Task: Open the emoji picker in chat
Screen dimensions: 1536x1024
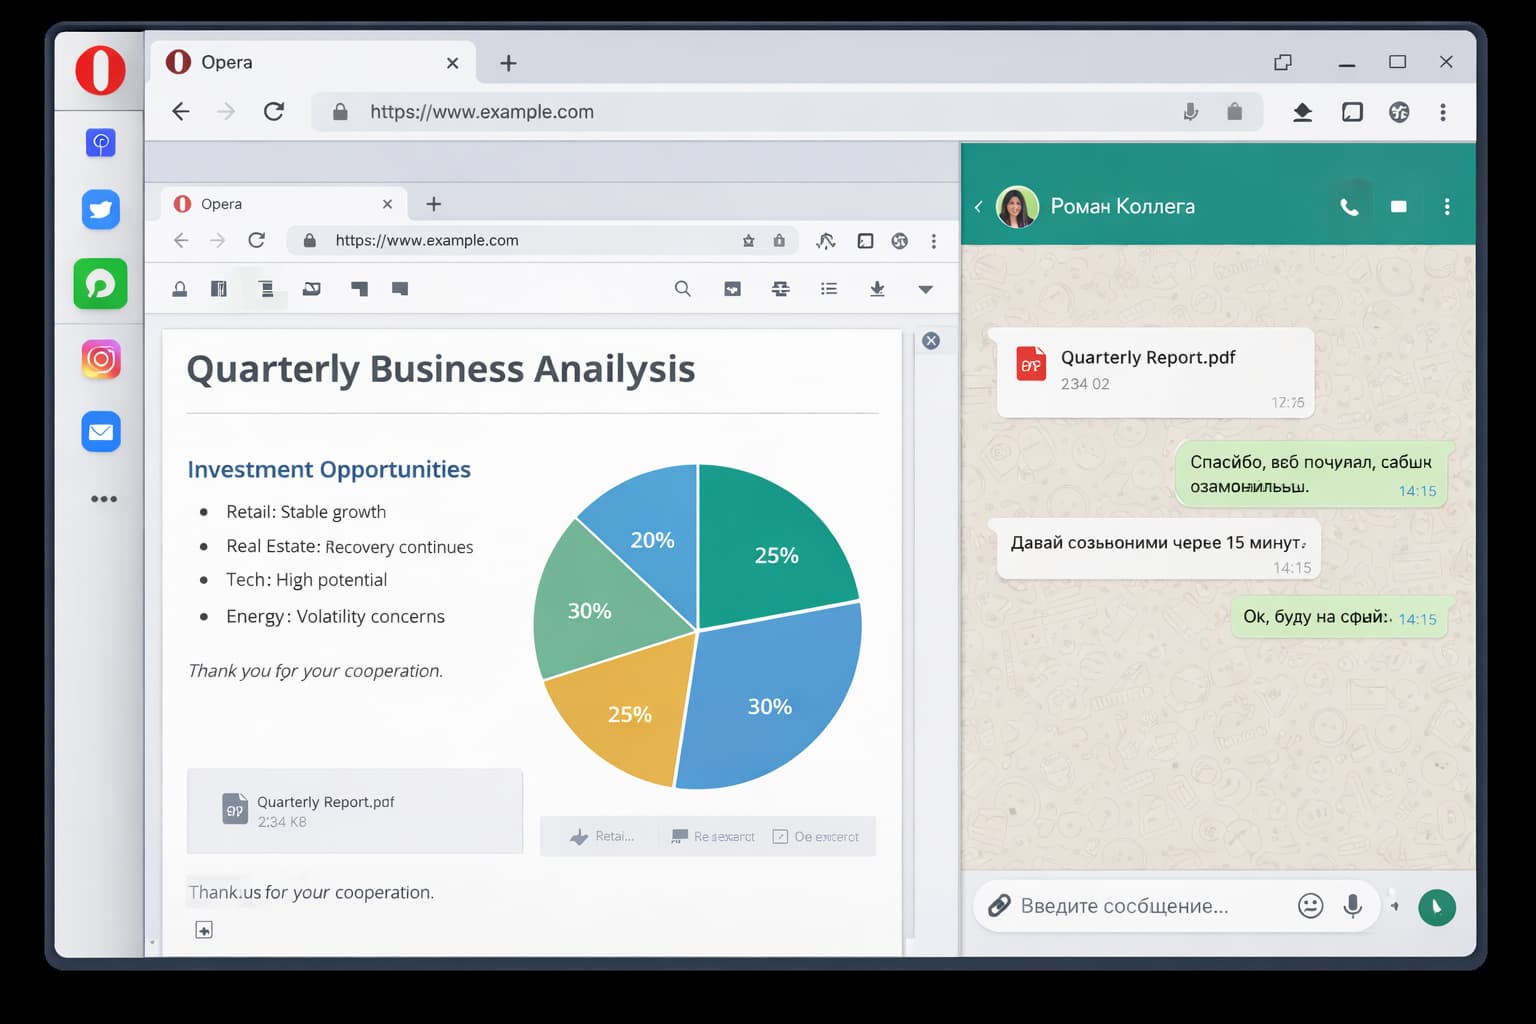Action: pos(1310,906)
